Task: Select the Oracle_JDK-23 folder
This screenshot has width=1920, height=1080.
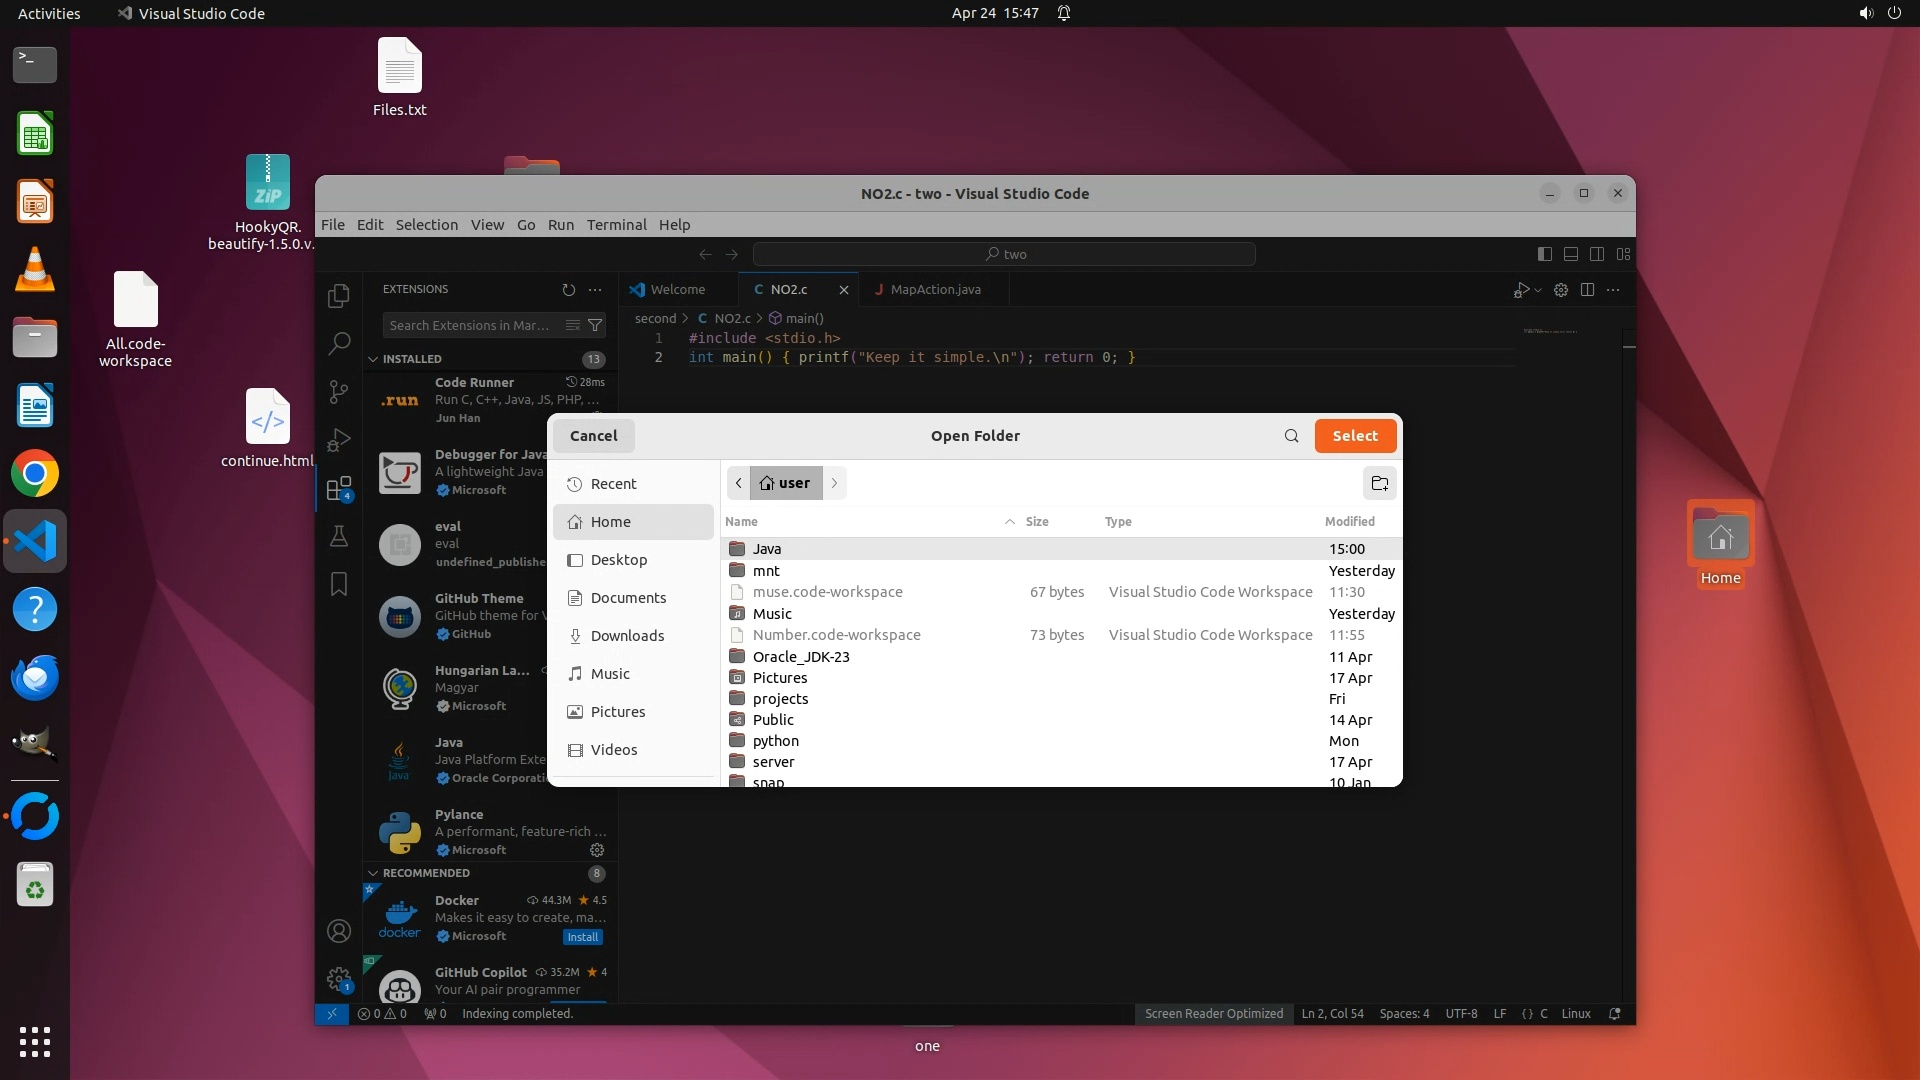Action: tap(800, 657)
